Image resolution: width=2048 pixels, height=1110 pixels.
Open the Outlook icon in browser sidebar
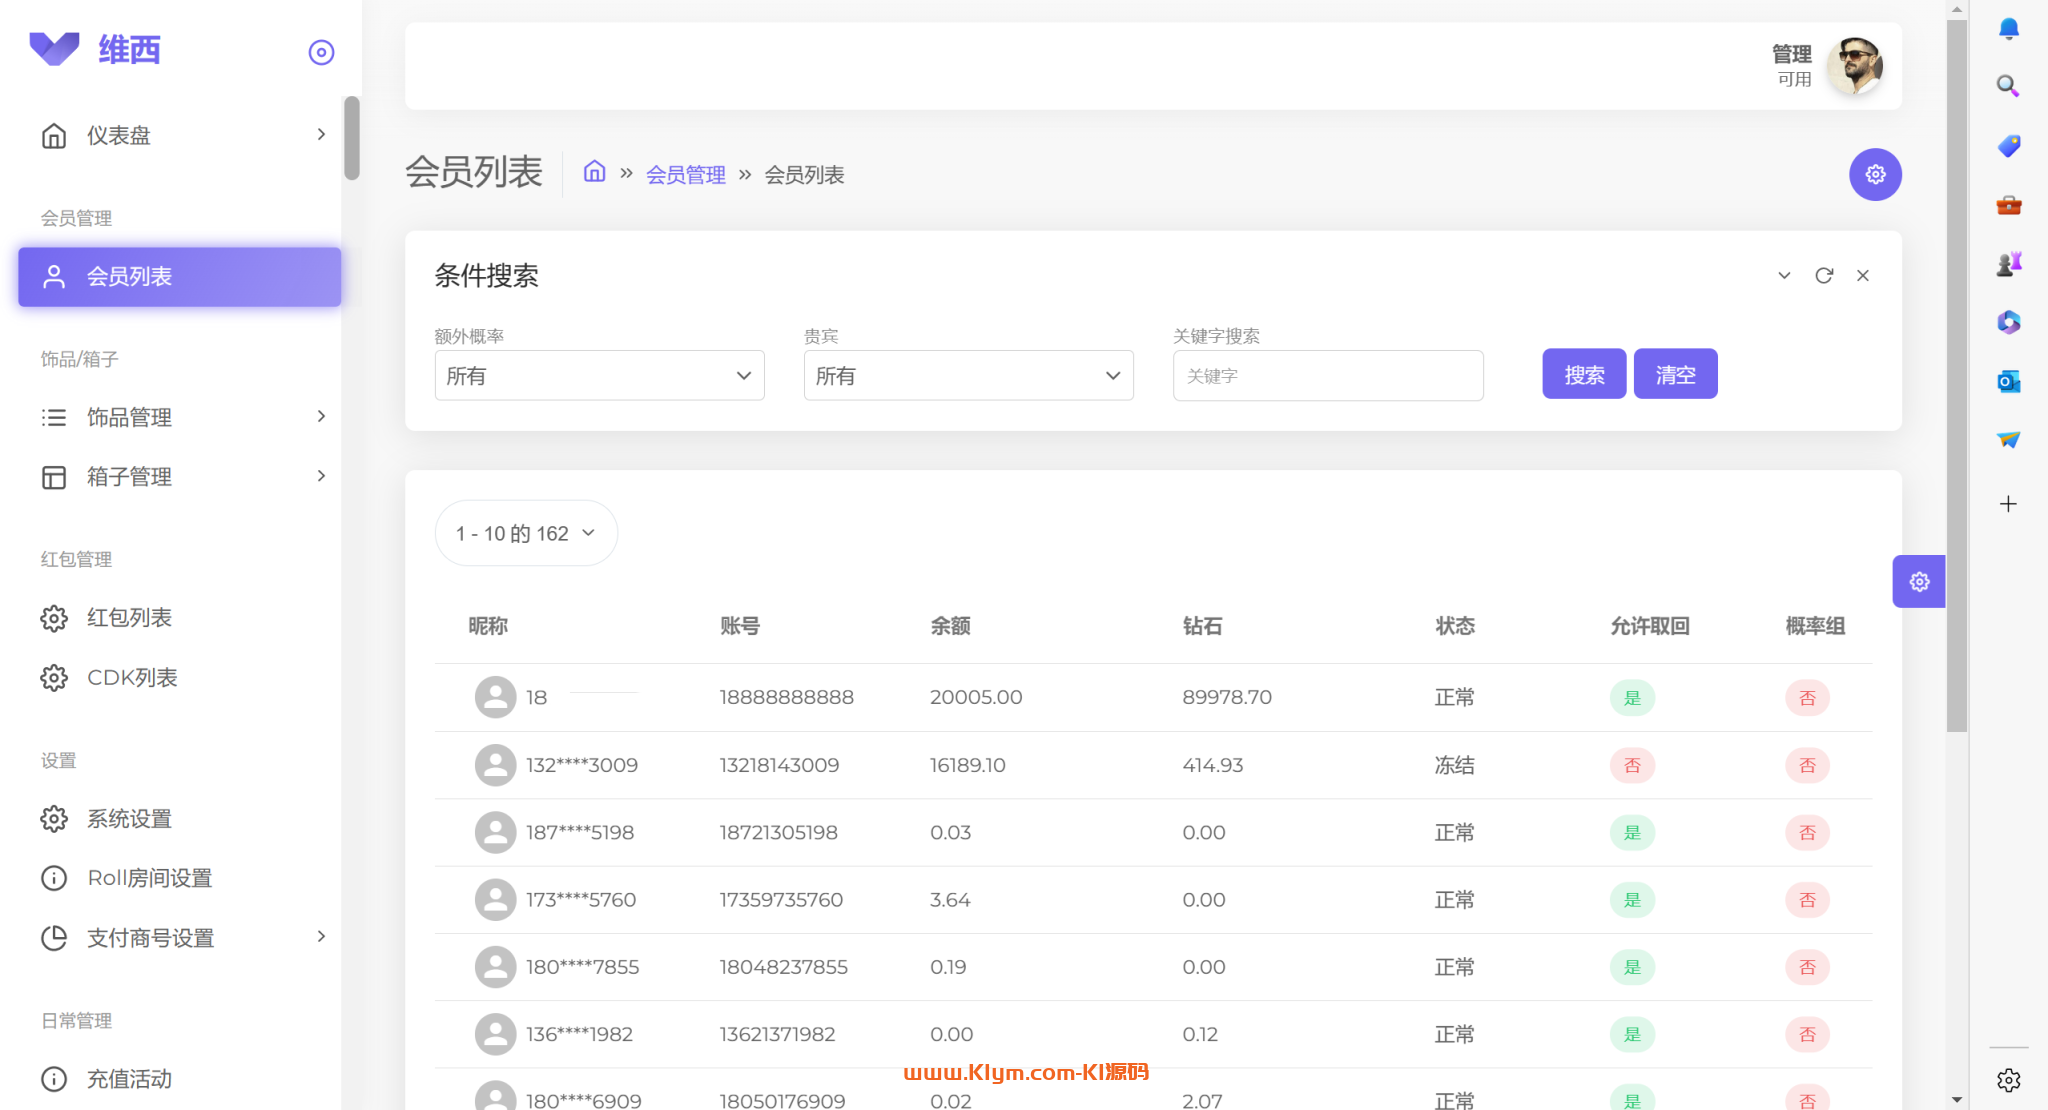tap(2008, 381)
